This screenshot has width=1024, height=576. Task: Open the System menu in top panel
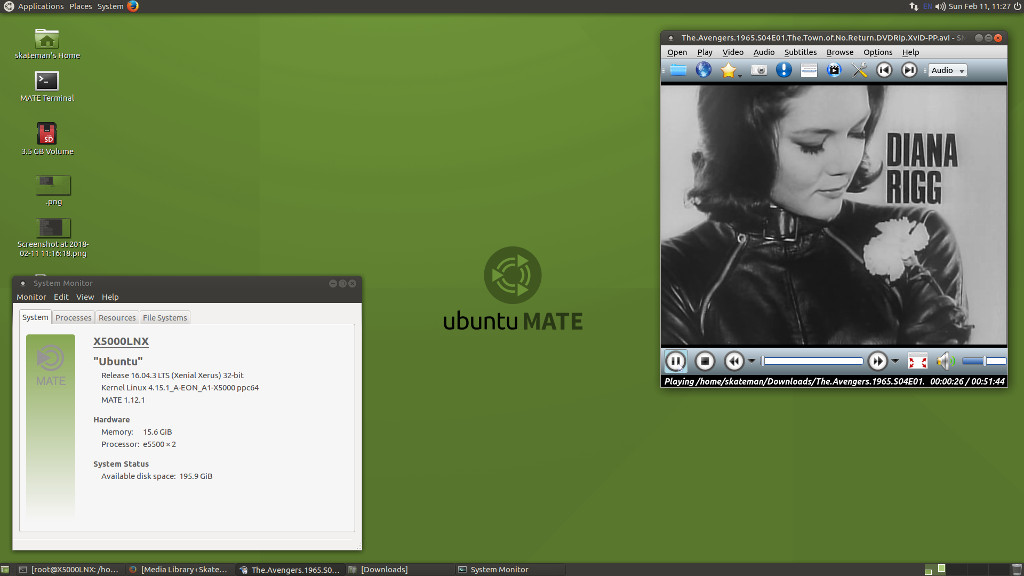click(x=110, y=7)
